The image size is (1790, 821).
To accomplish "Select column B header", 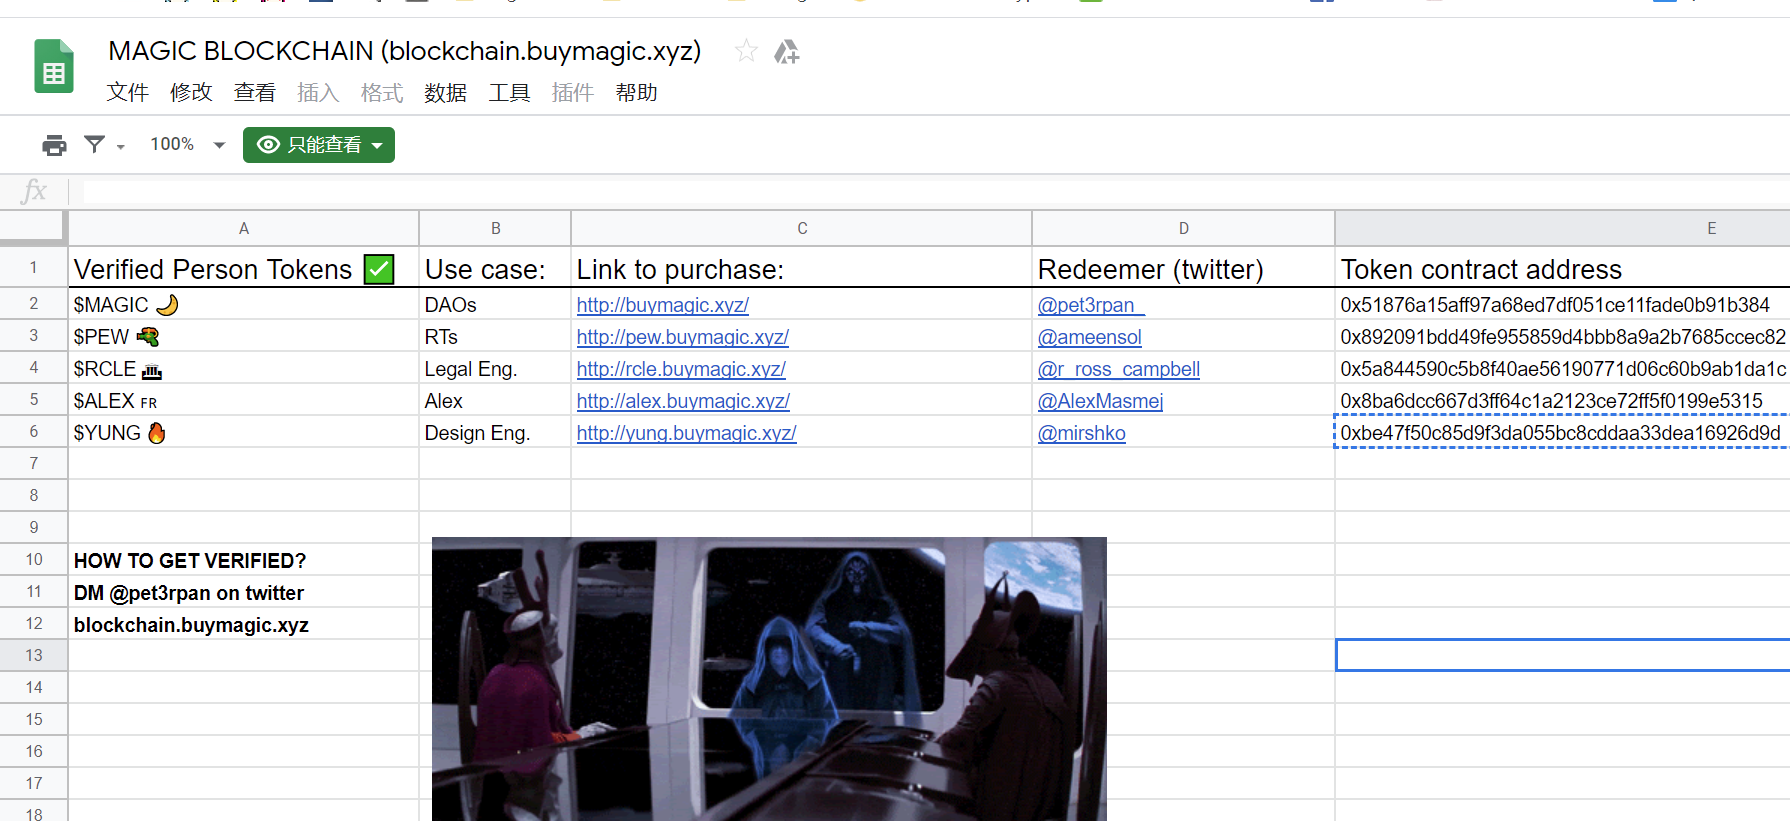I will click(496, 229).
